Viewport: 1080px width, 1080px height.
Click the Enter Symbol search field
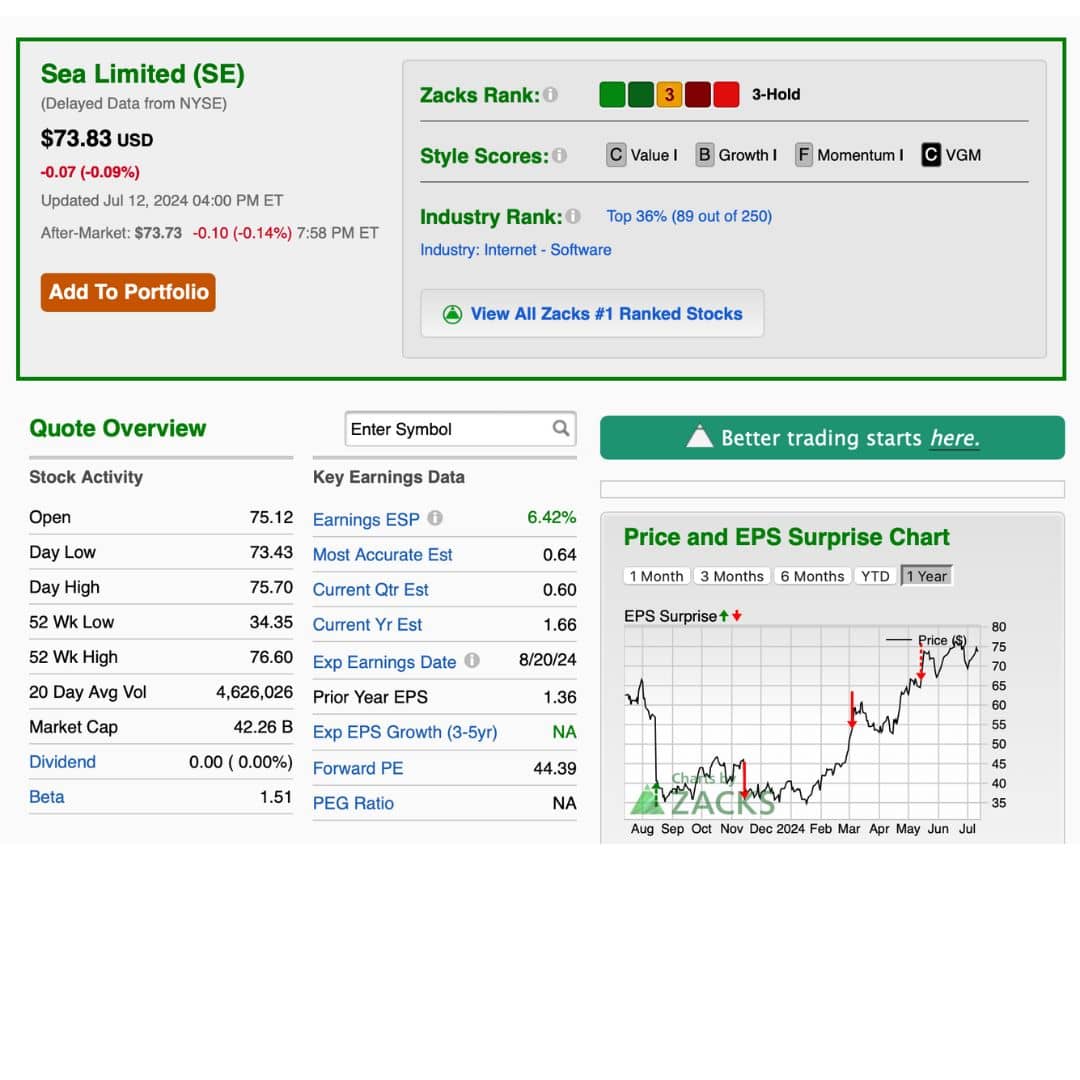coord(460,429)
